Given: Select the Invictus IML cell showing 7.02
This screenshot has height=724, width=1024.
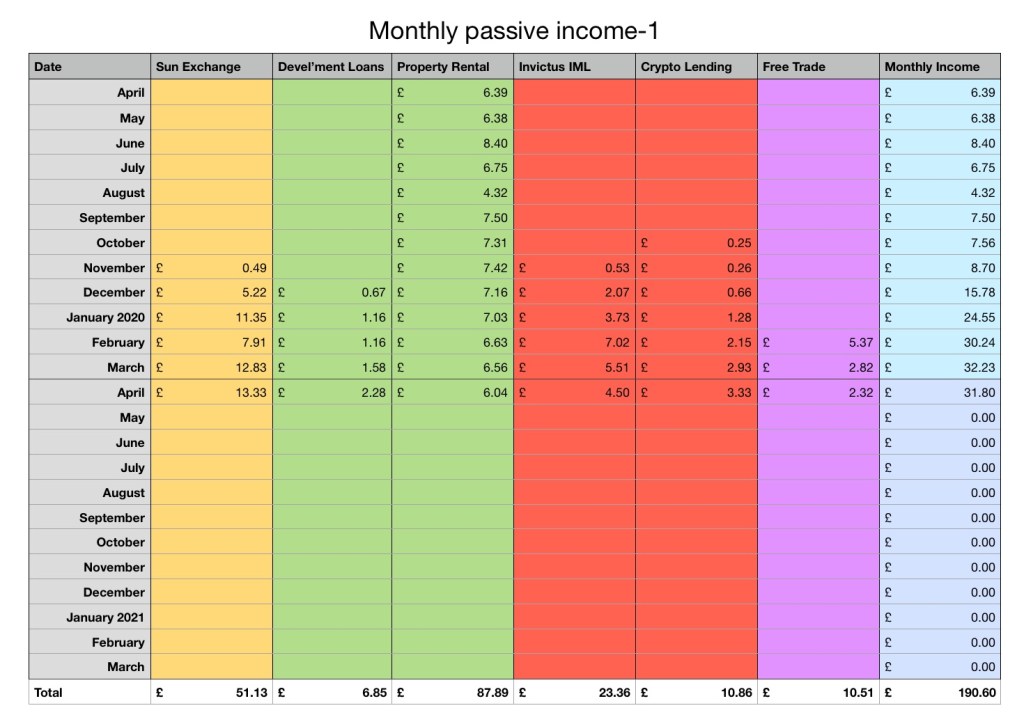Looking at the screenshot, I should point(574,342).
